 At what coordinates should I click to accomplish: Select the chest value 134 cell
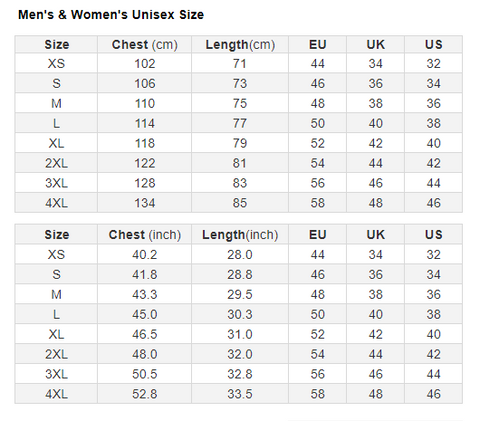pyautogui.click(x=145, y=203)
